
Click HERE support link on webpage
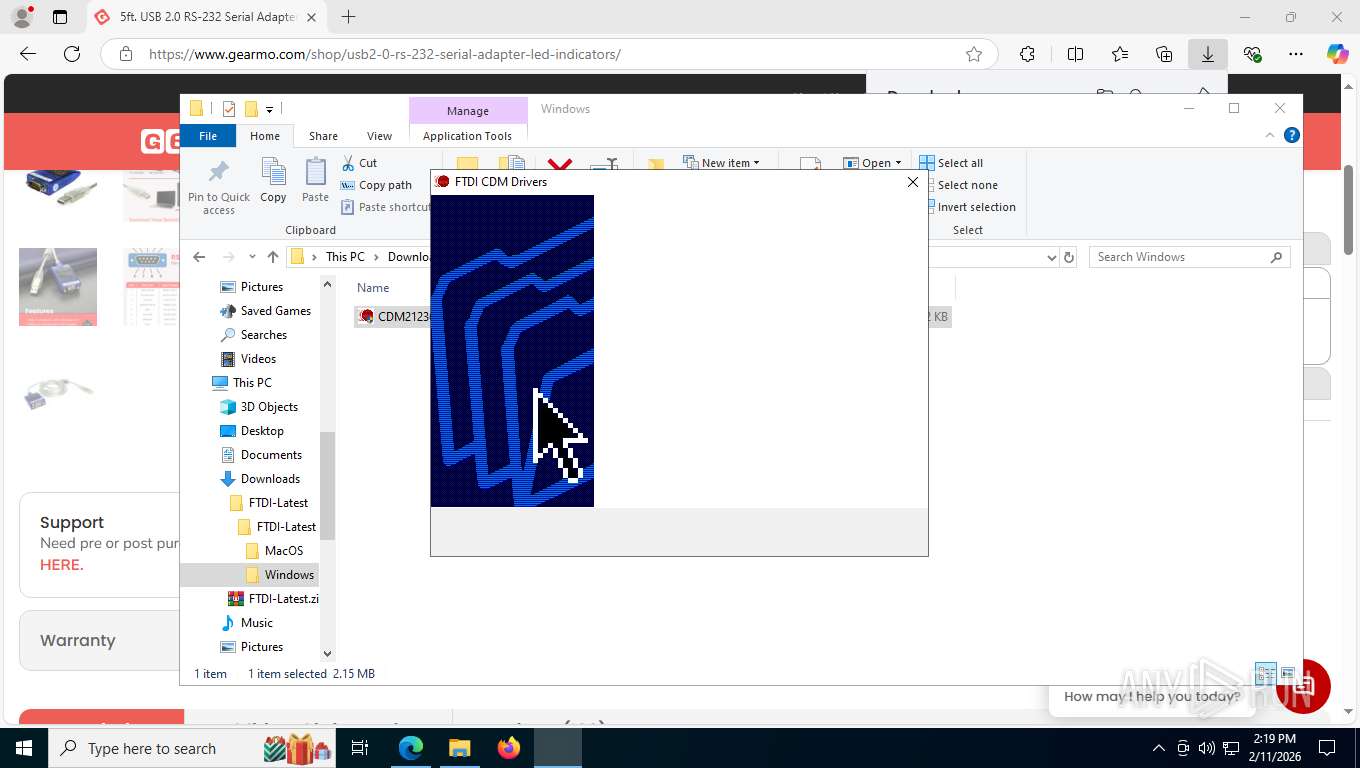point(61,564)
